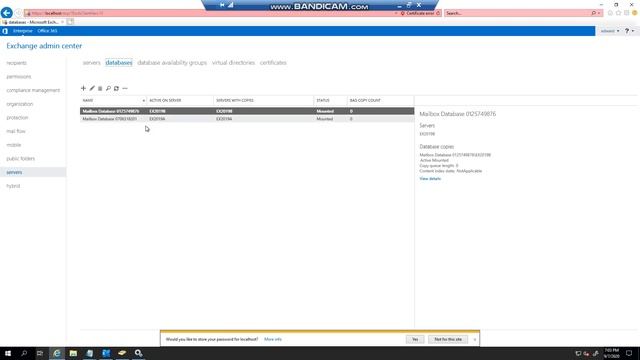The width and height of the screenshot is (640, 360).
Task: Click the browser home icon
Action: [610, 13]
